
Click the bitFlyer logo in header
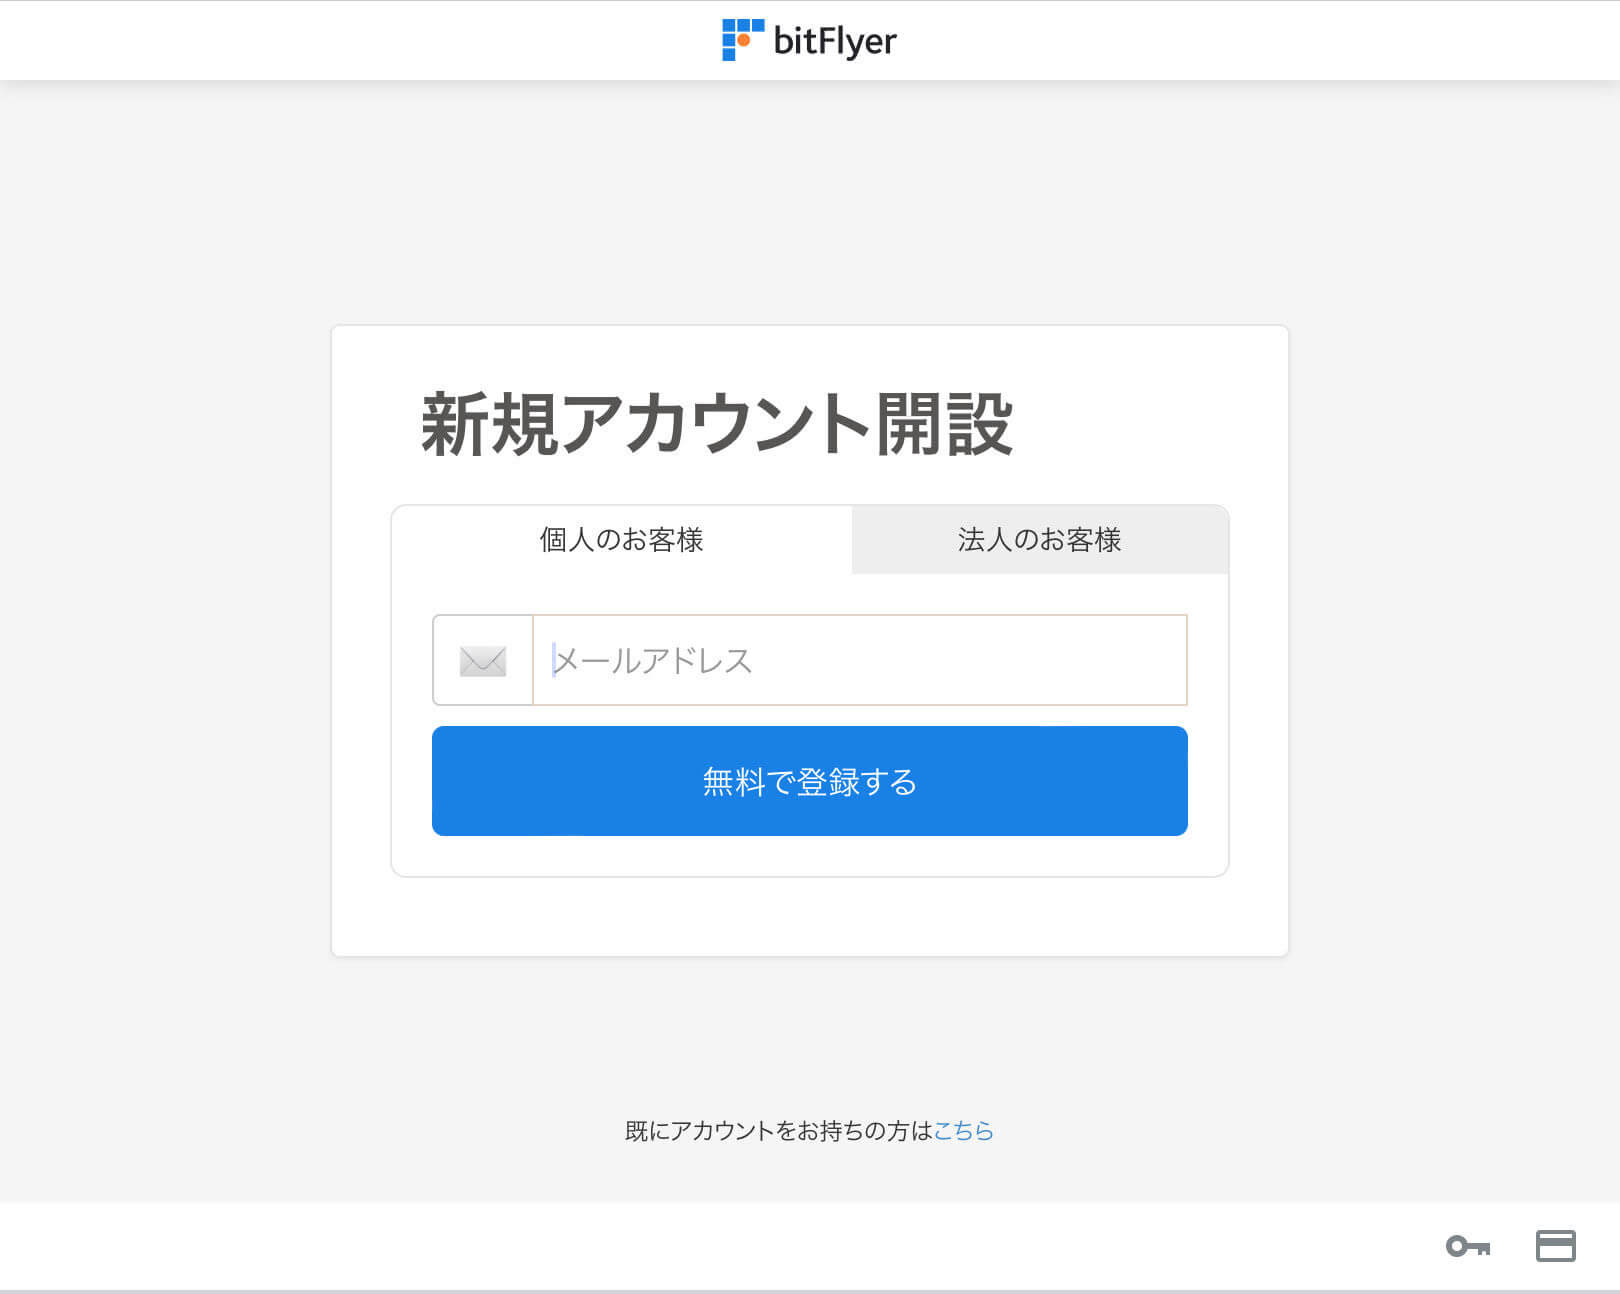(809, 40)
